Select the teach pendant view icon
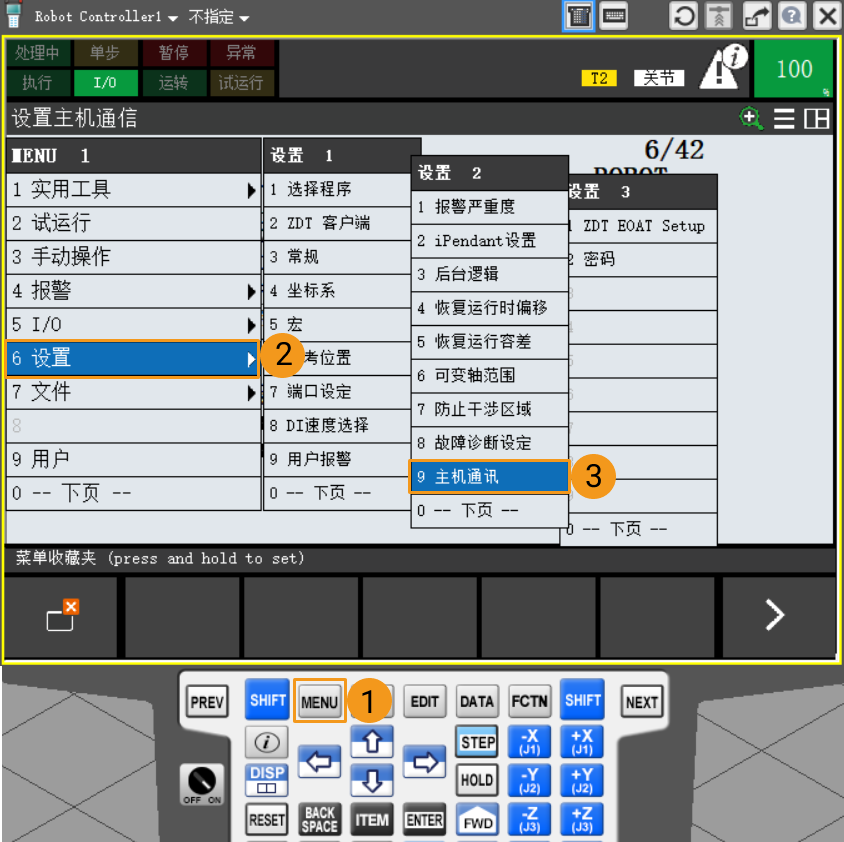The width and height of the screenshot is (844, 842). coord(578,16)
